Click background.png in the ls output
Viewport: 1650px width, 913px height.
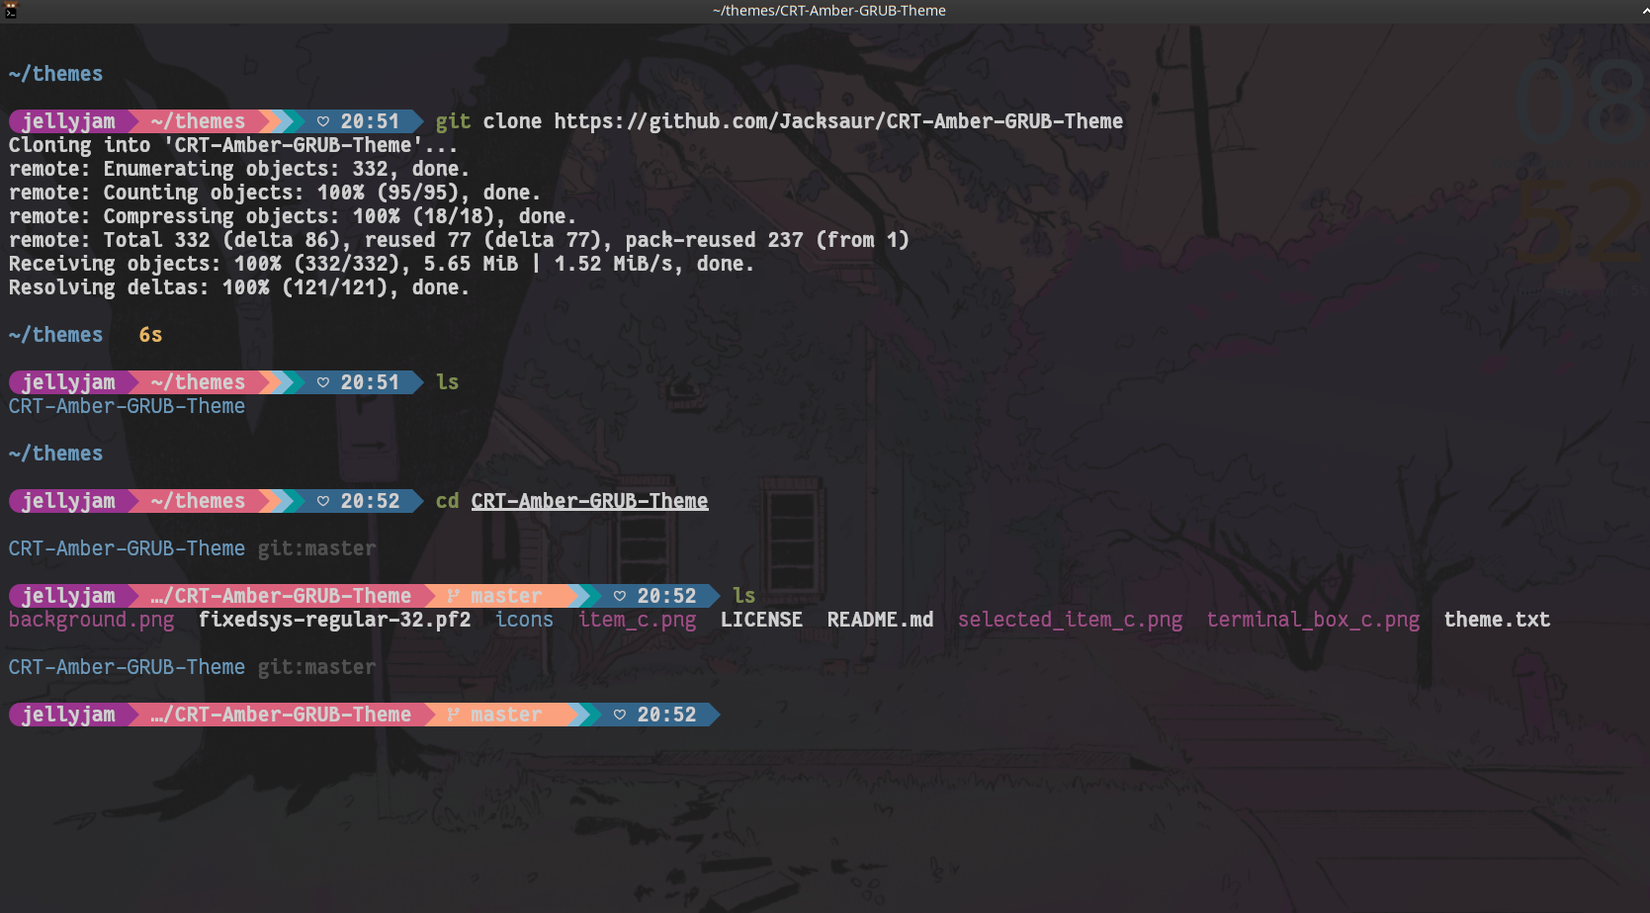(x=91, y=620)
